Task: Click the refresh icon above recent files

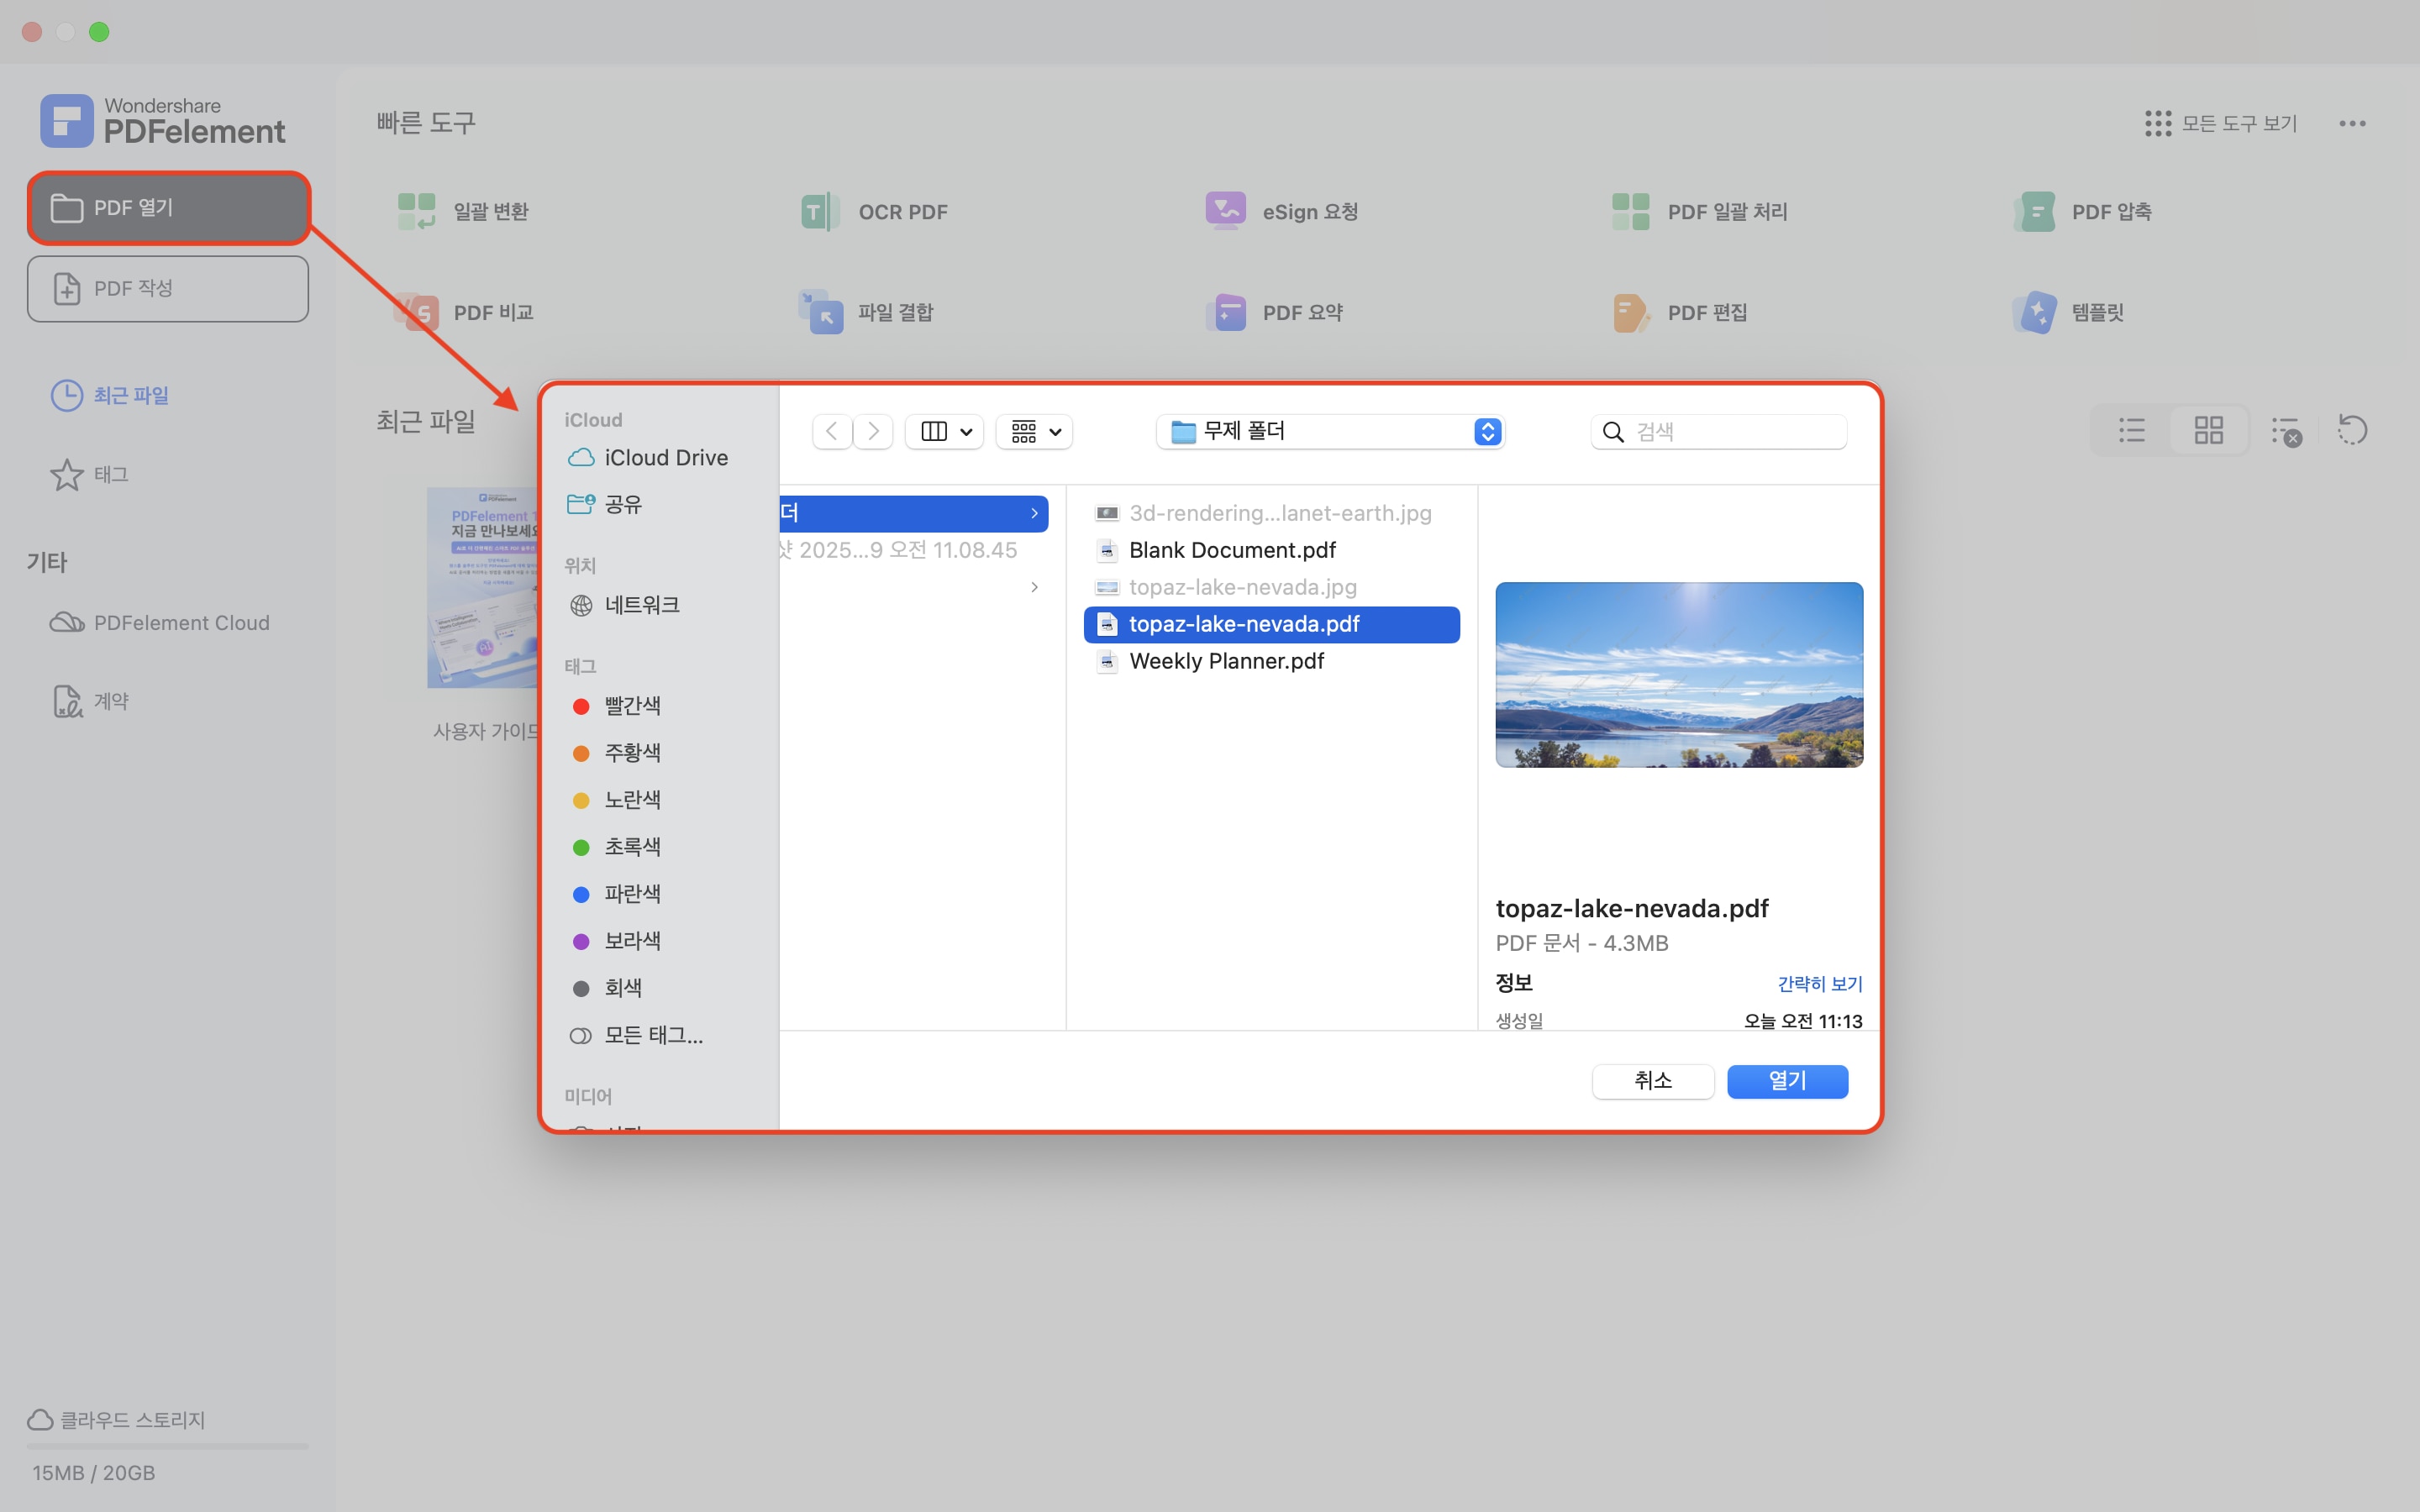Action: [2352, 431]
